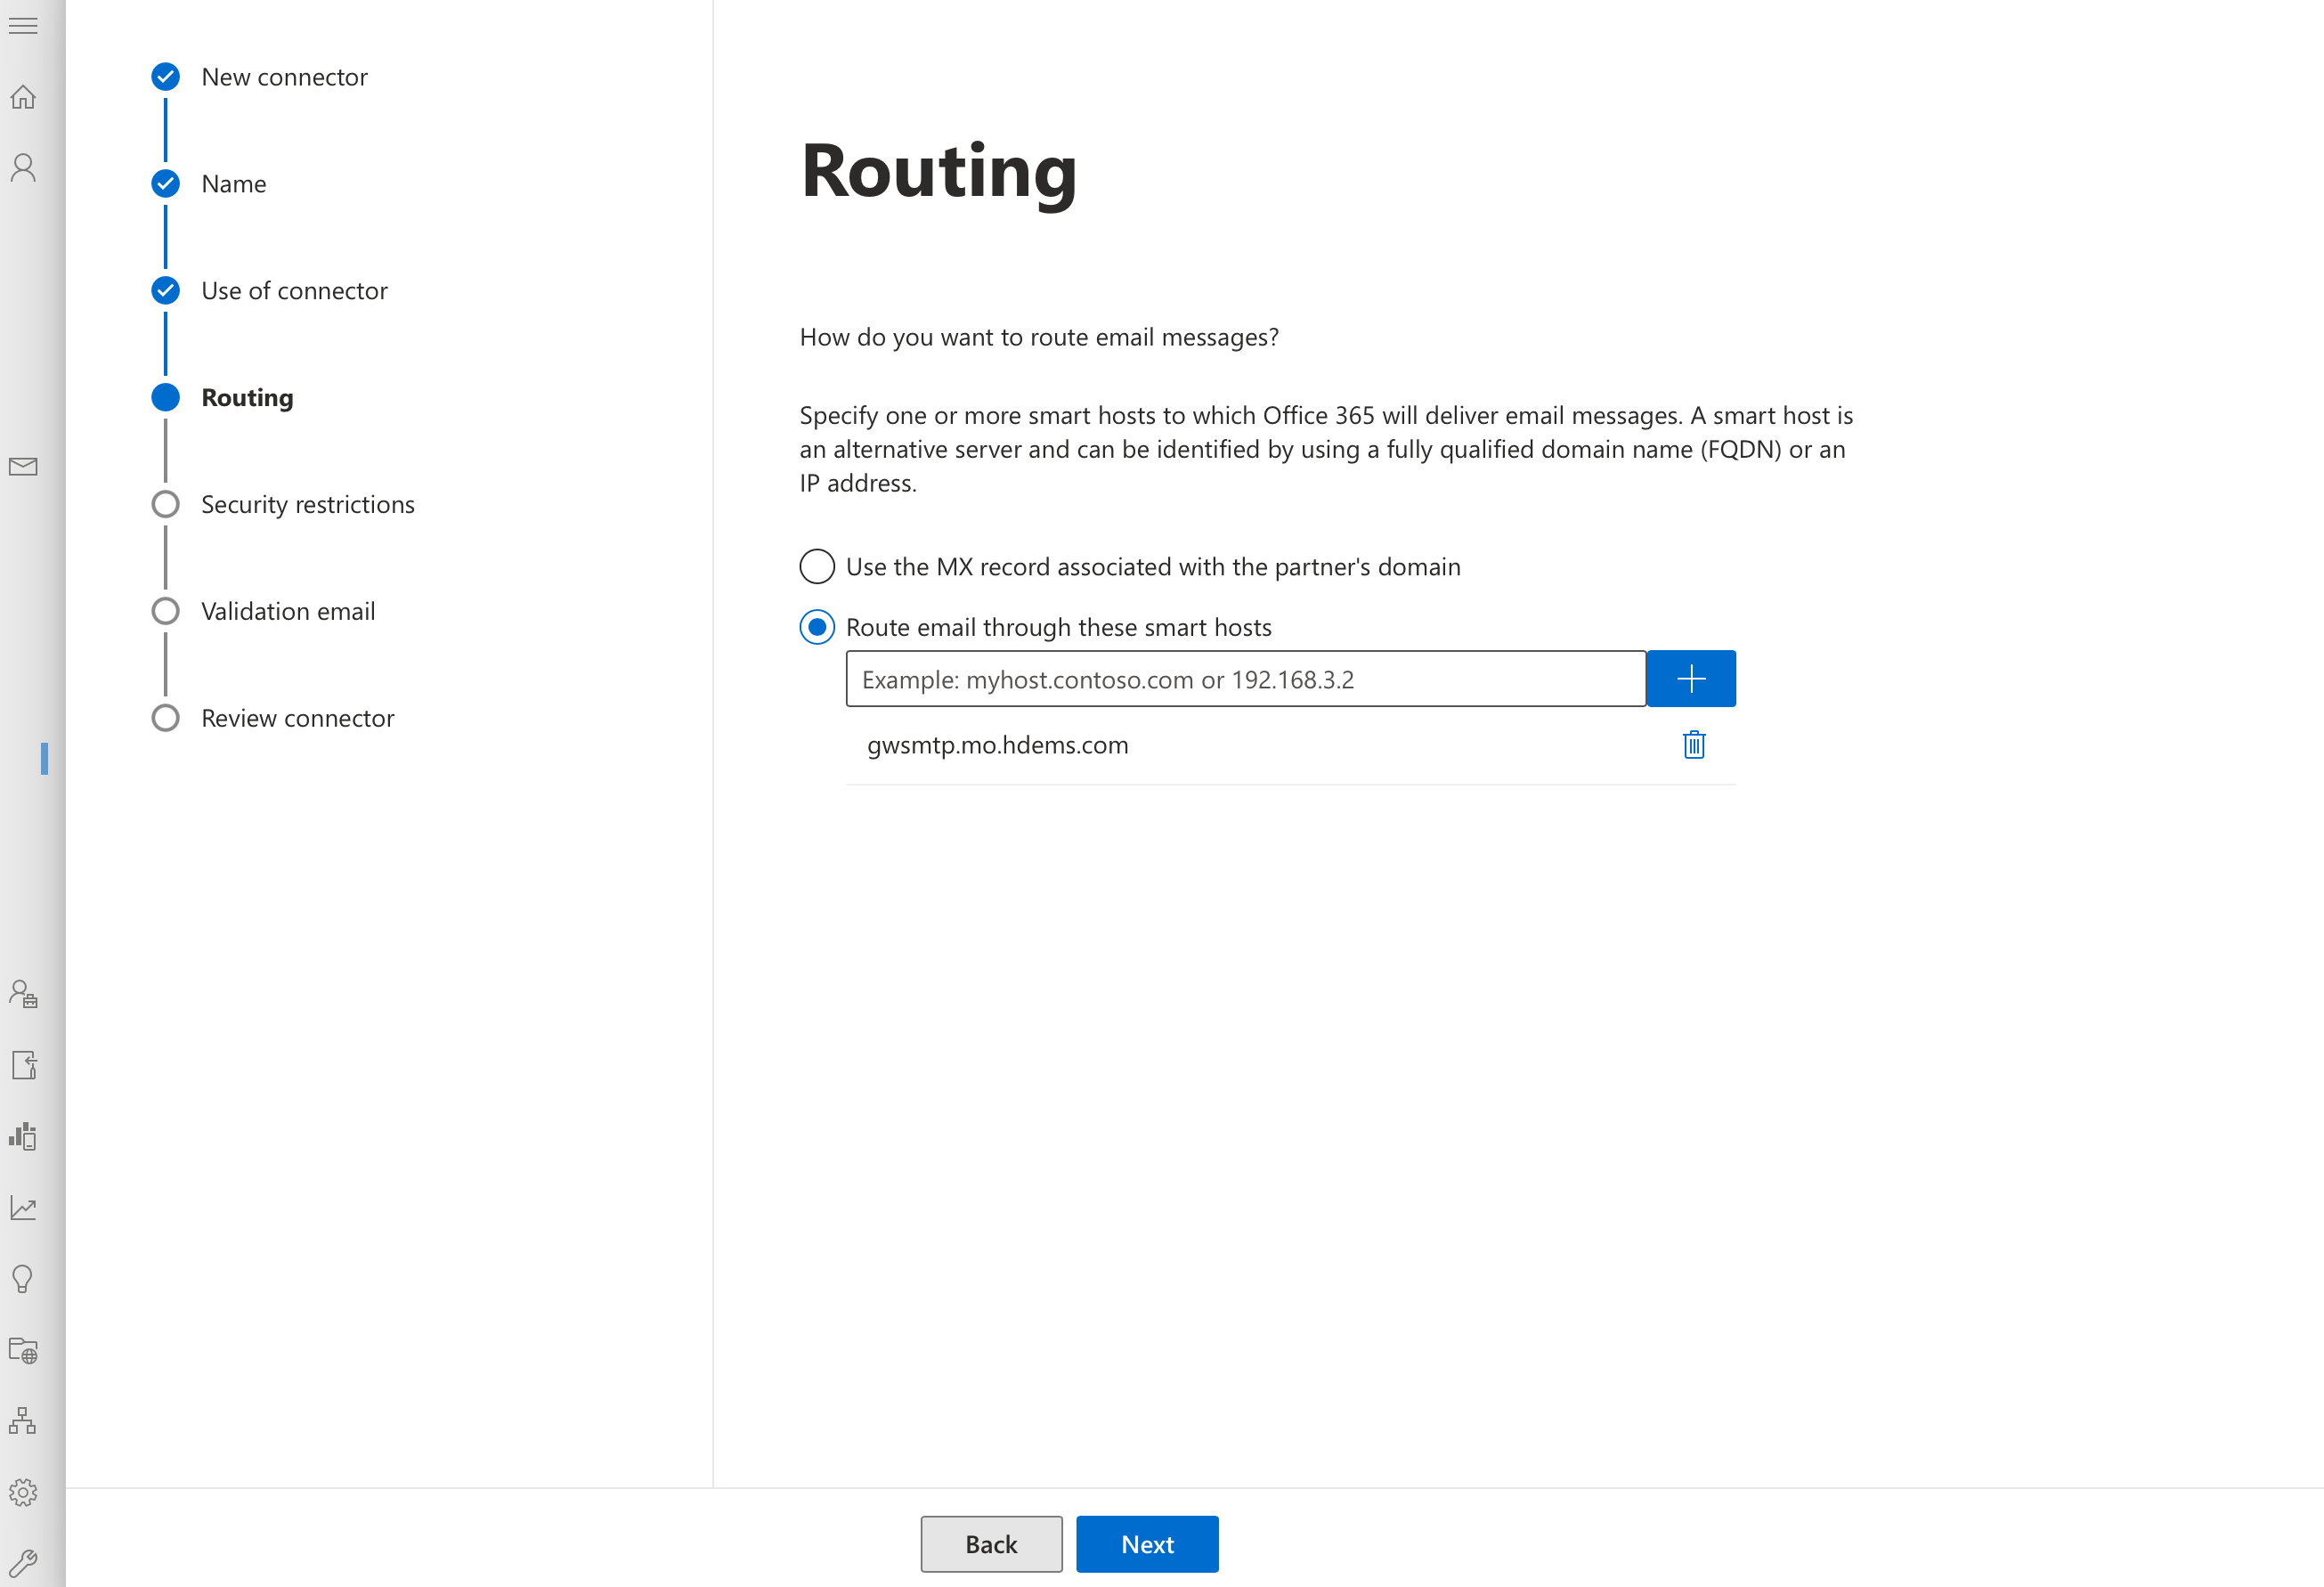Click the Back button
Image resolution: width=2324 pixels, height=1587 pixels.
coord(991,1544)
